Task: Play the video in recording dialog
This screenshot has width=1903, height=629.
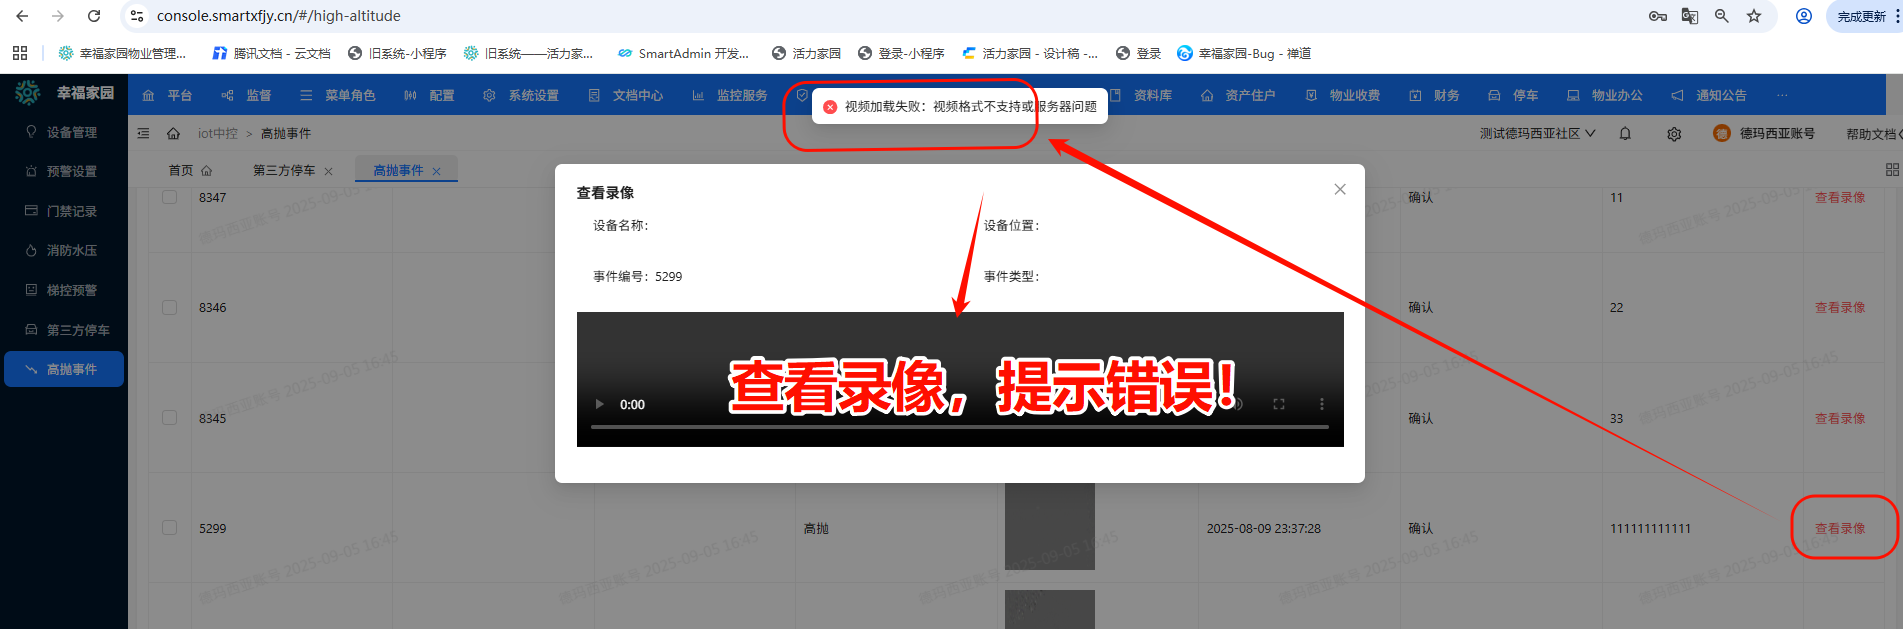Action: click(600, 404)
